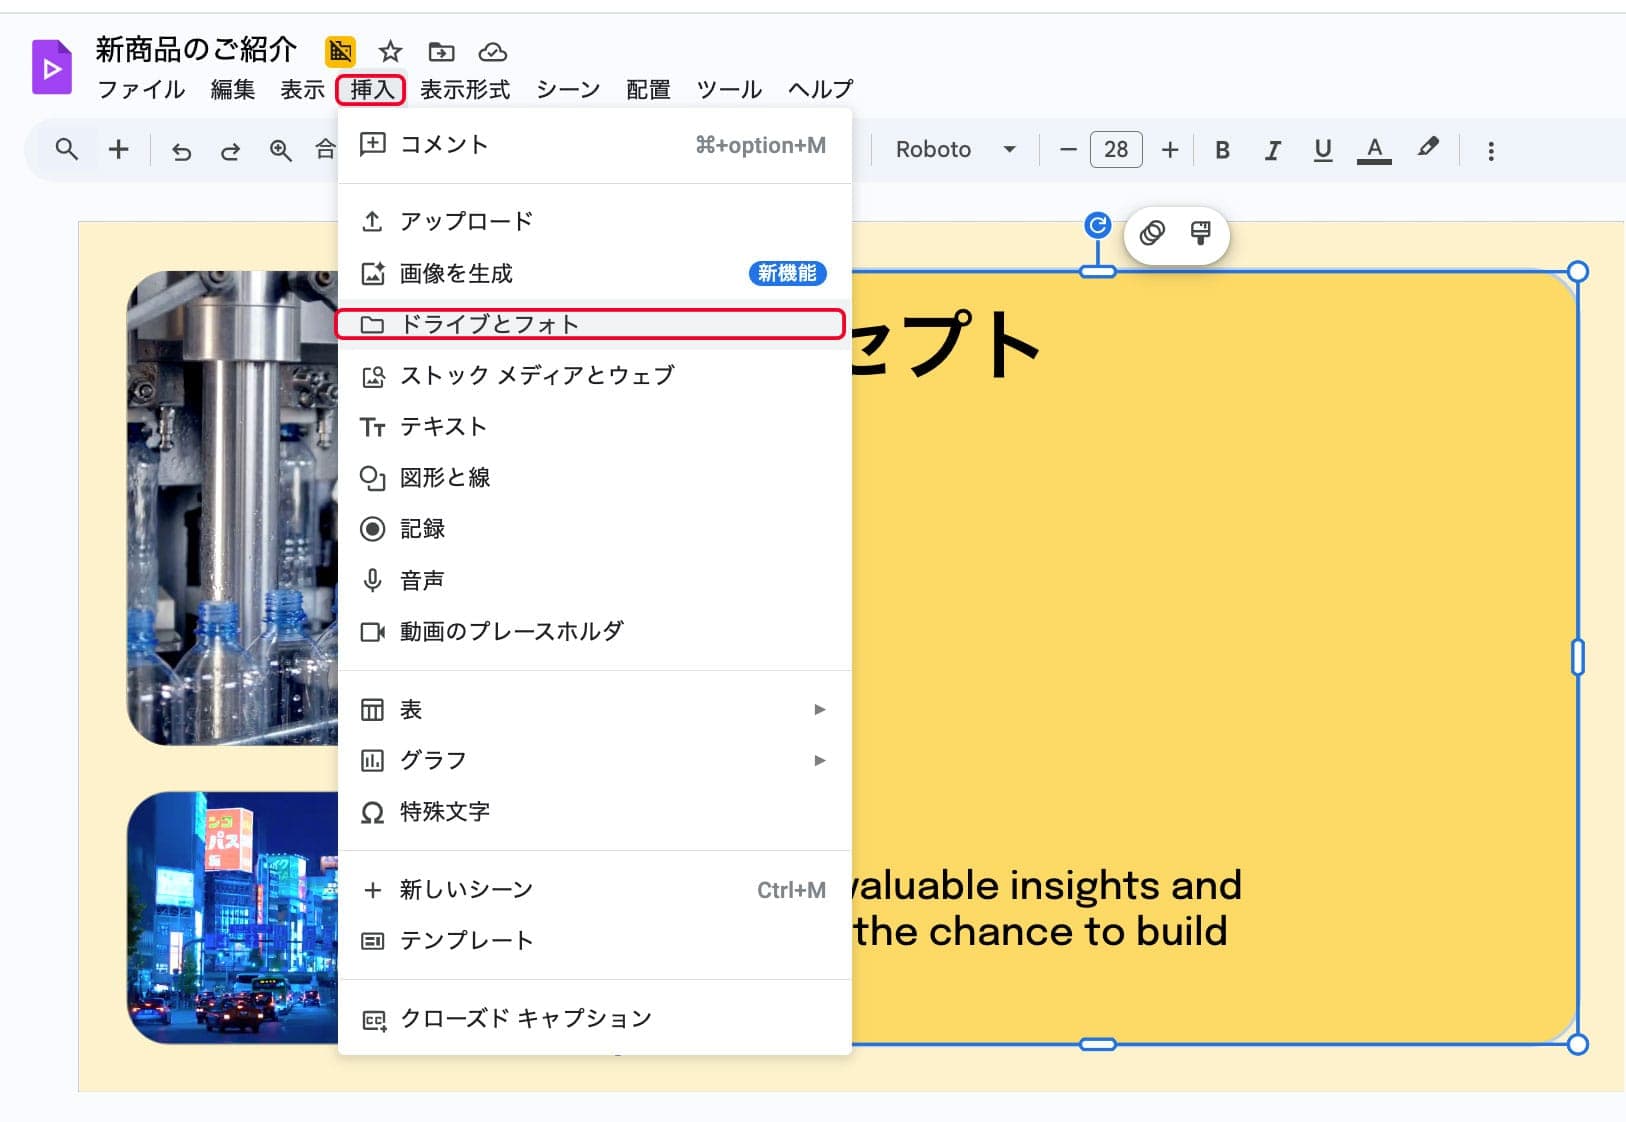Open the zoom magnifier tool
The height and width of the screenshot is (1122, 1626).
tap(281, 151)
